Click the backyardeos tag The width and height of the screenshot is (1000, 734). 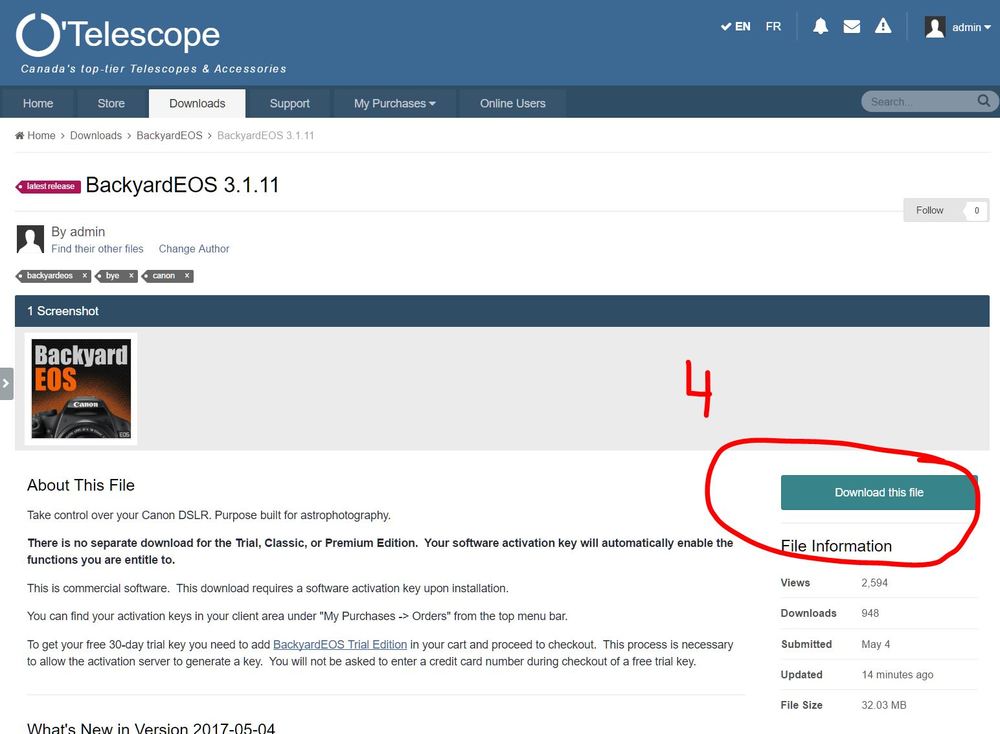click(x=49, y=275)
